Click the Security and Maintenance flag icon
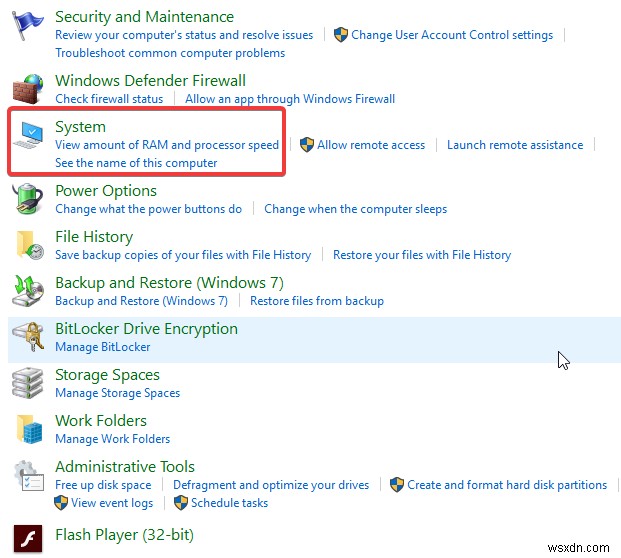 click(27, 25)
